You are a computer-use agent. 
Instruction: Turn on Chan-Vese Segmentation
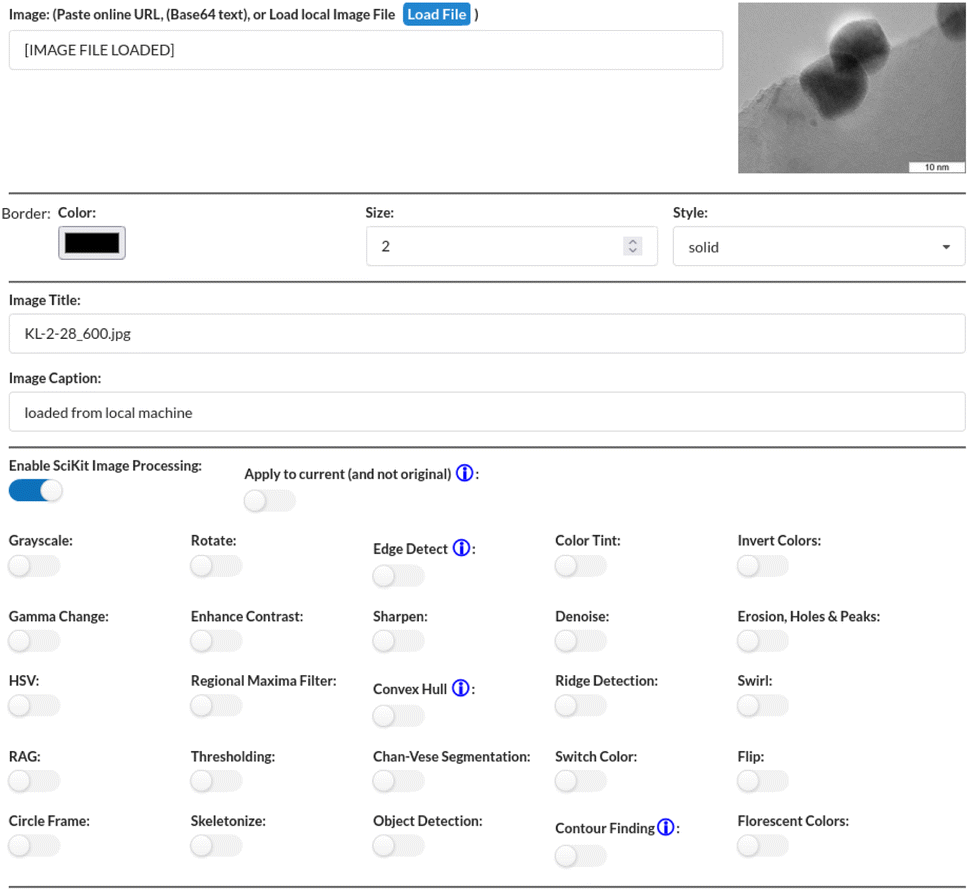pos(397,780)
